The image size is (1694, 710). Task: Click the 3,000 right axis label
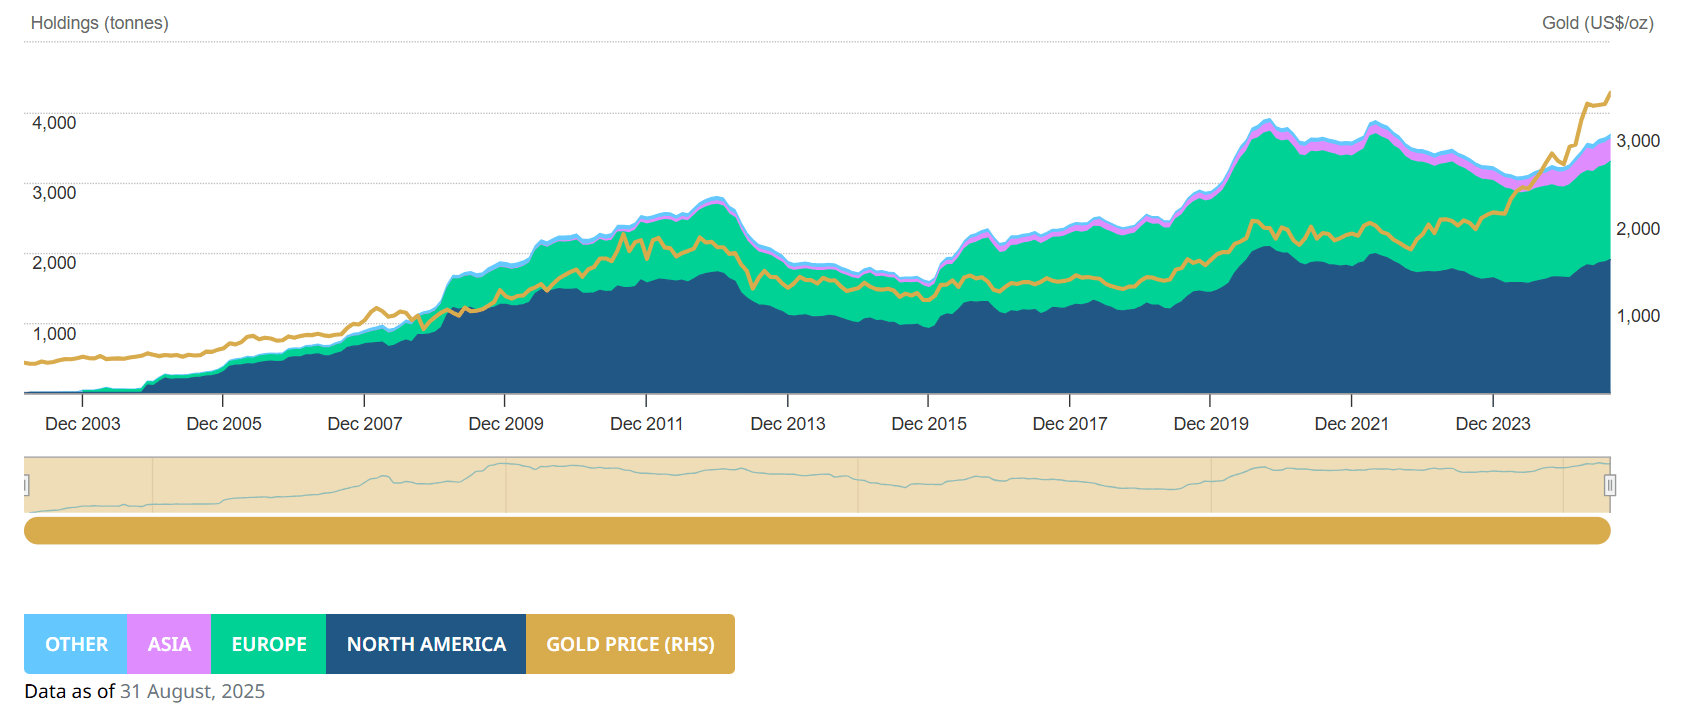point(1637,141)
